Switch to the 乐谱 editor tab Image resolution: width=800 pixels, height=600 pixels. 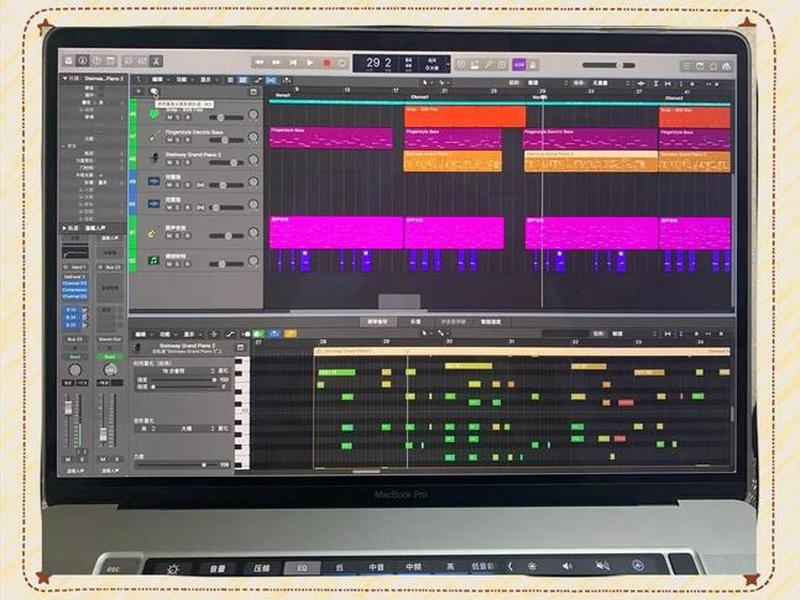click(415, 322)
